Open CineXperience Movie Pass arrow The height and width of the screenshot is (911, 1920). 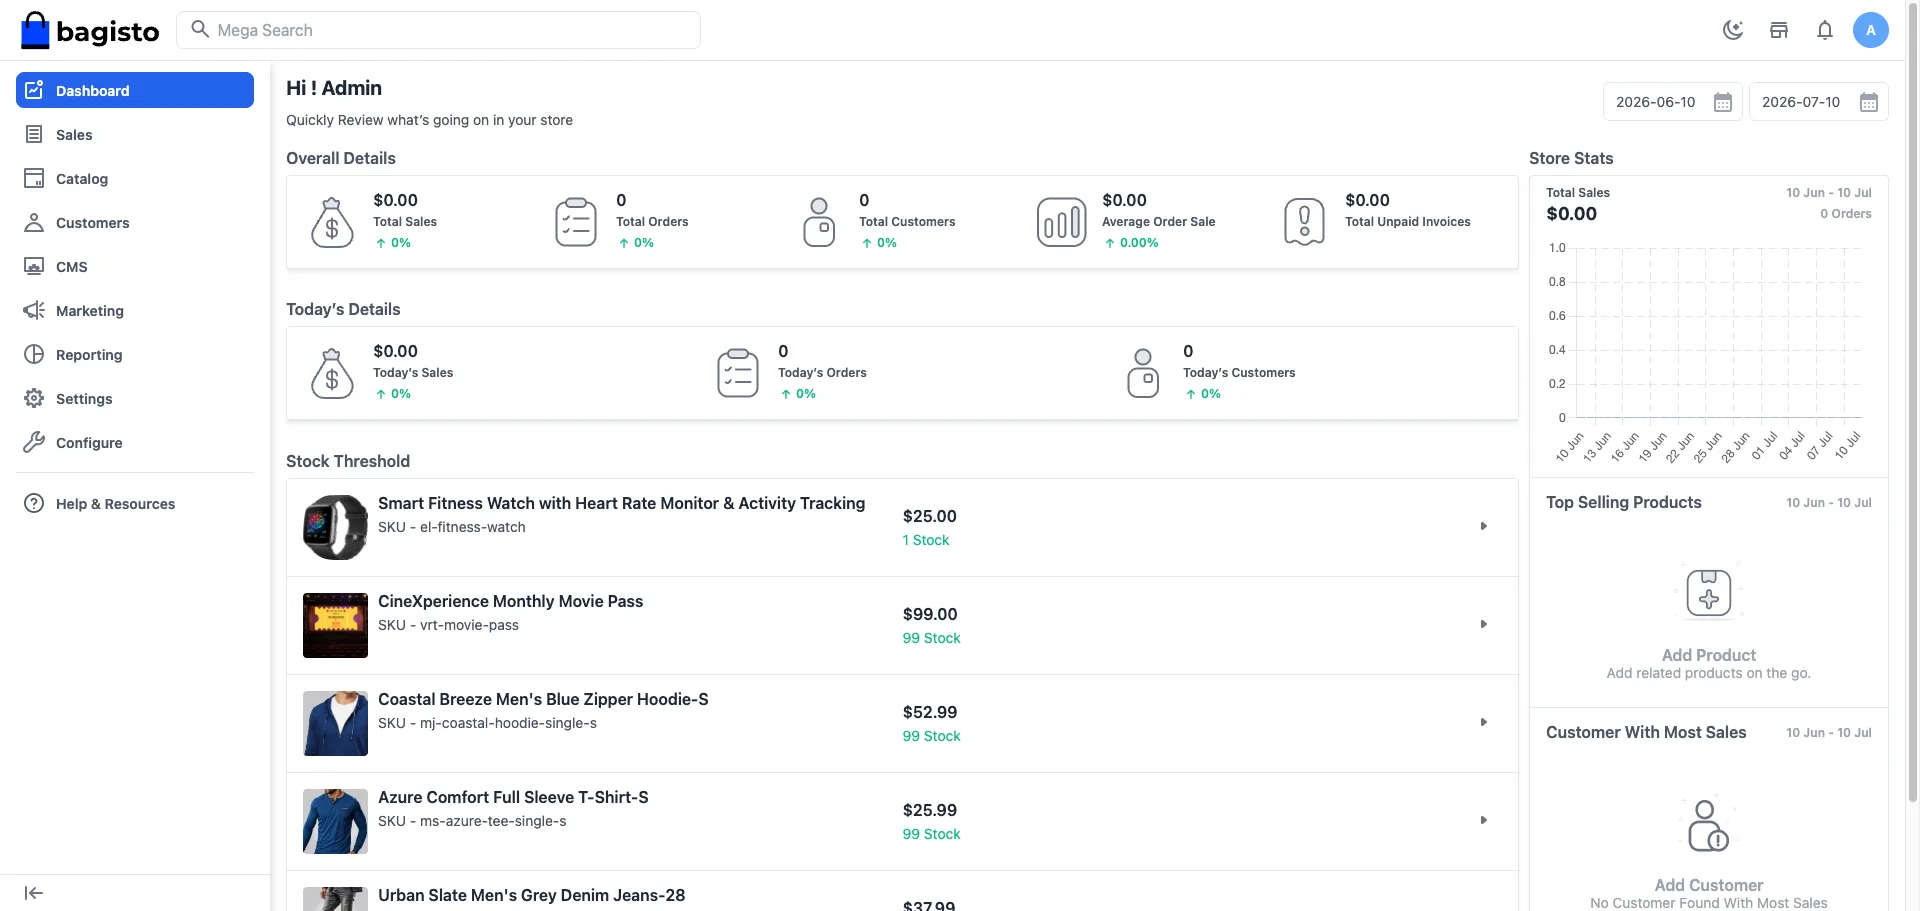point(1484,624)
